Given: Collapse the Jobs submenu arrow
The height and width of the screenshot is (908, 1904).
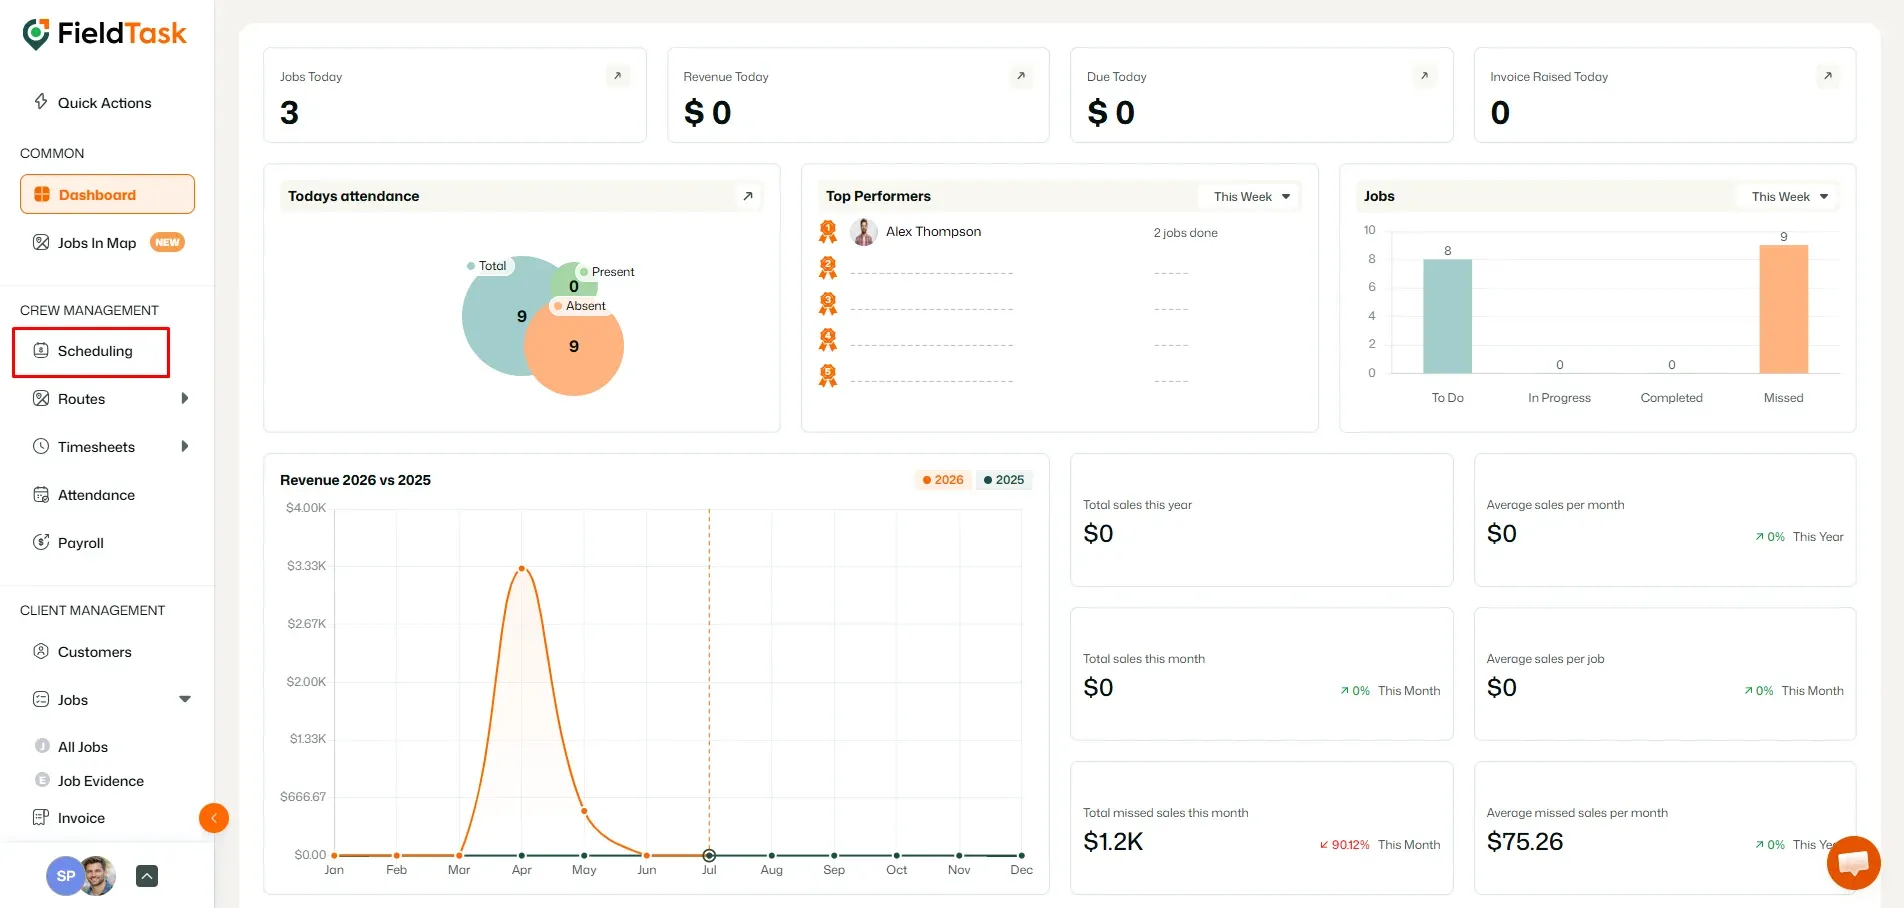Looking at the screenshot, I should pyautogui.click(x=185, y=699).
